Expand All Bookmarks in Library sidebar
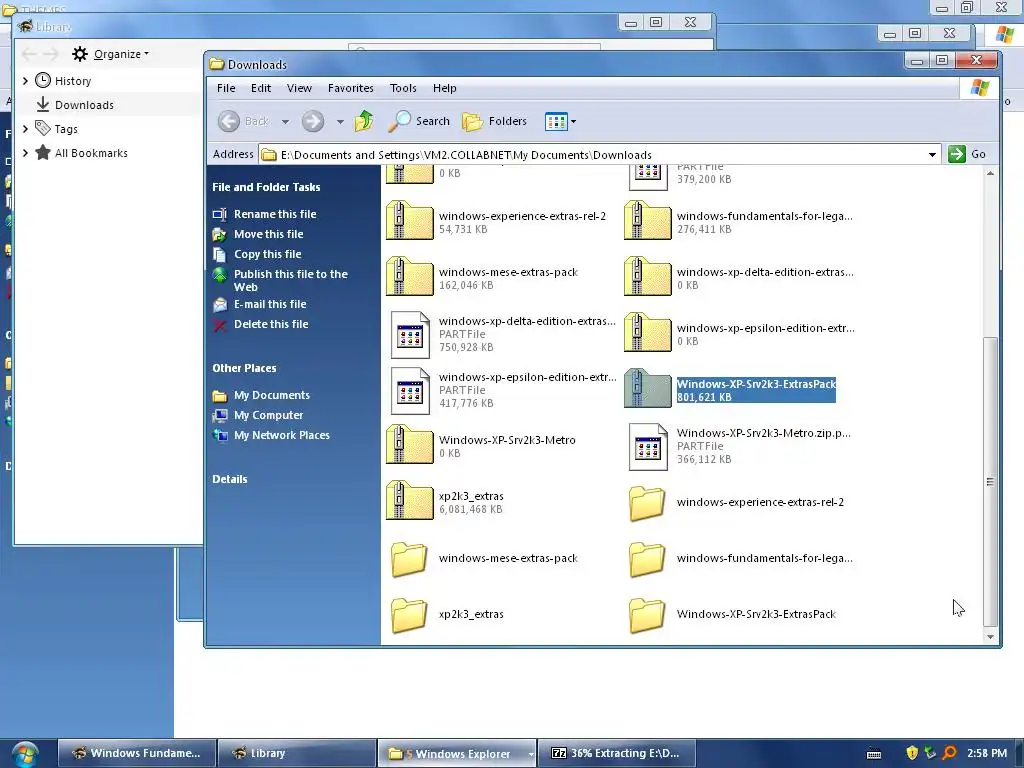 point(25,153)
